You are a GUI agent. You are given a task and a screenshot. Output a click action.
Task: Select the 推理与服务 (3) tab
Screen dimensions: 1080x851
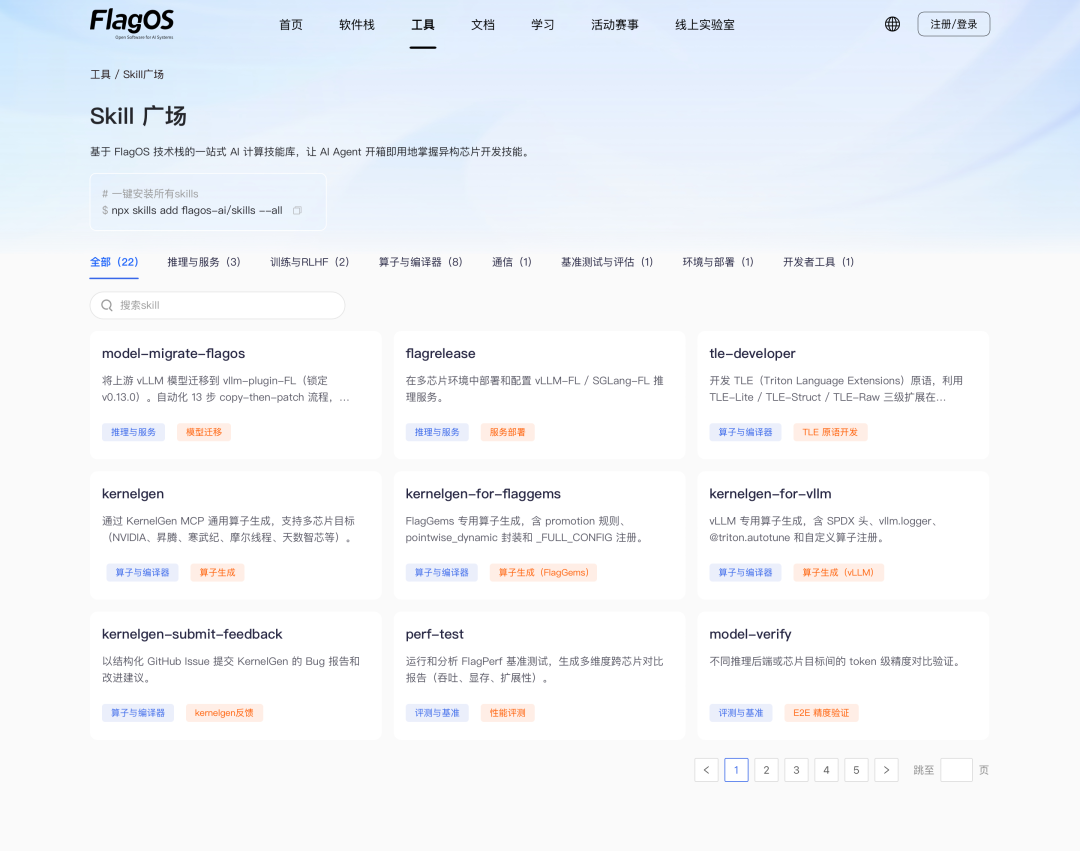click(x=204, y=262)
